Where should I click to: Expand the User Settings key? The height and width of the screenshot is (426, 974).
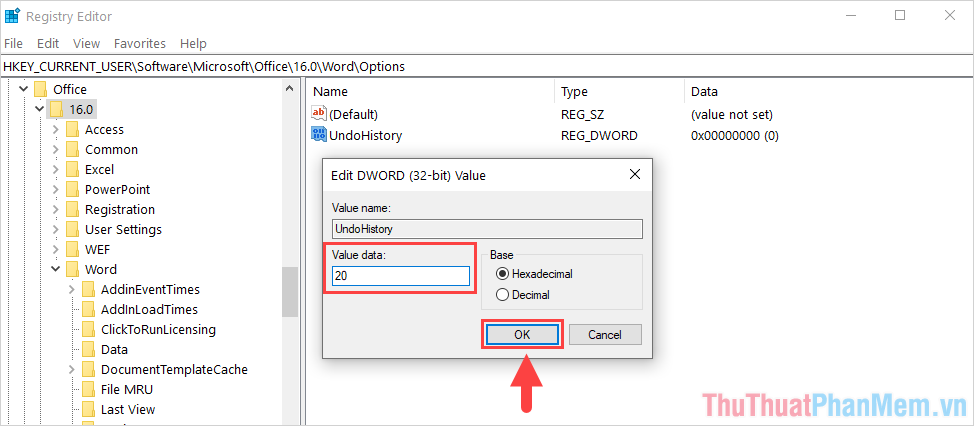click(x=56, y=229)
